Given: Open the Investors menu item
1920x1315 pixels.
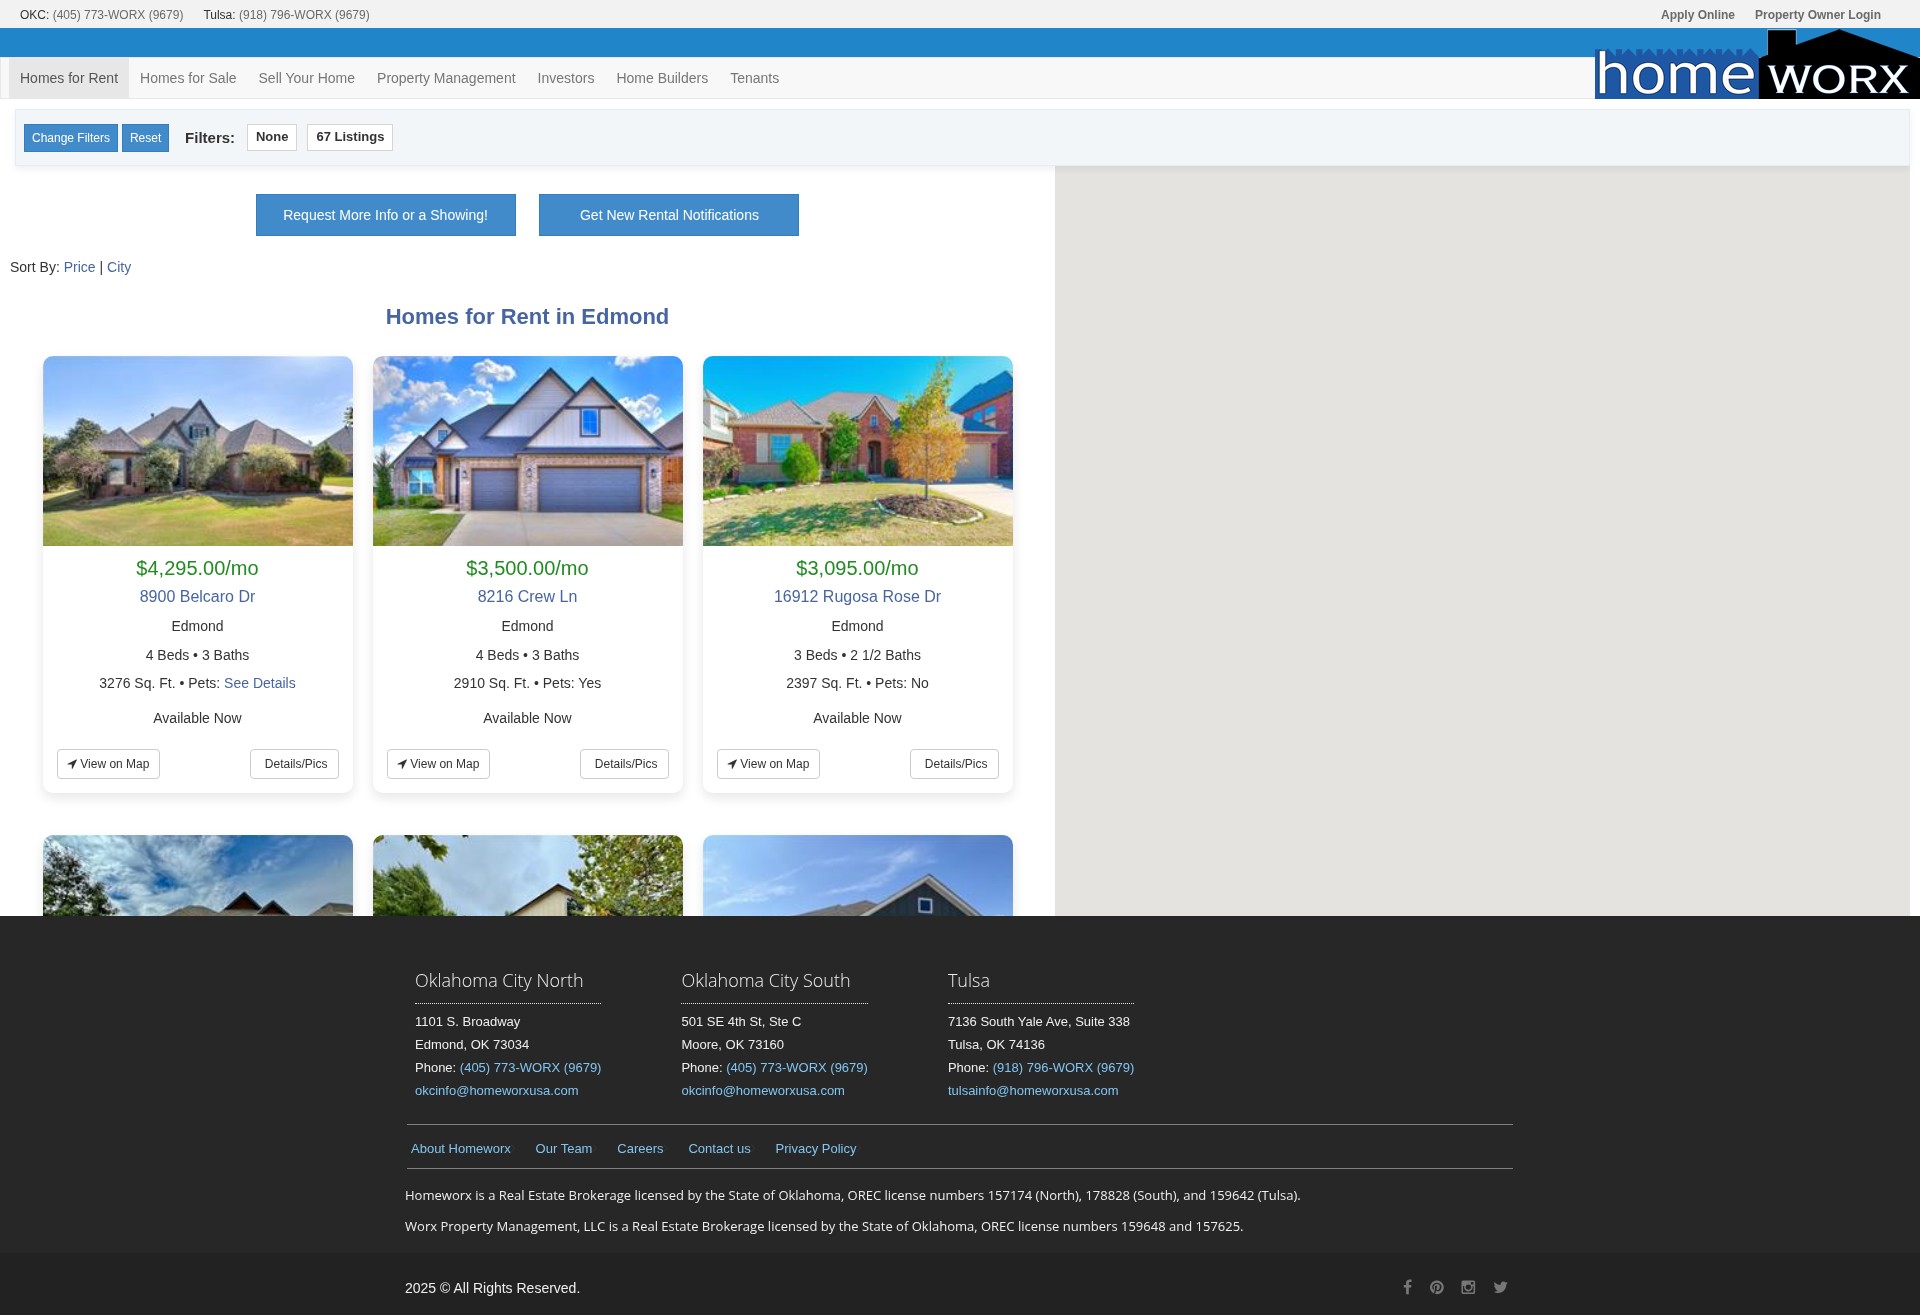Looking at the screenshot, I should click(565, 78).
